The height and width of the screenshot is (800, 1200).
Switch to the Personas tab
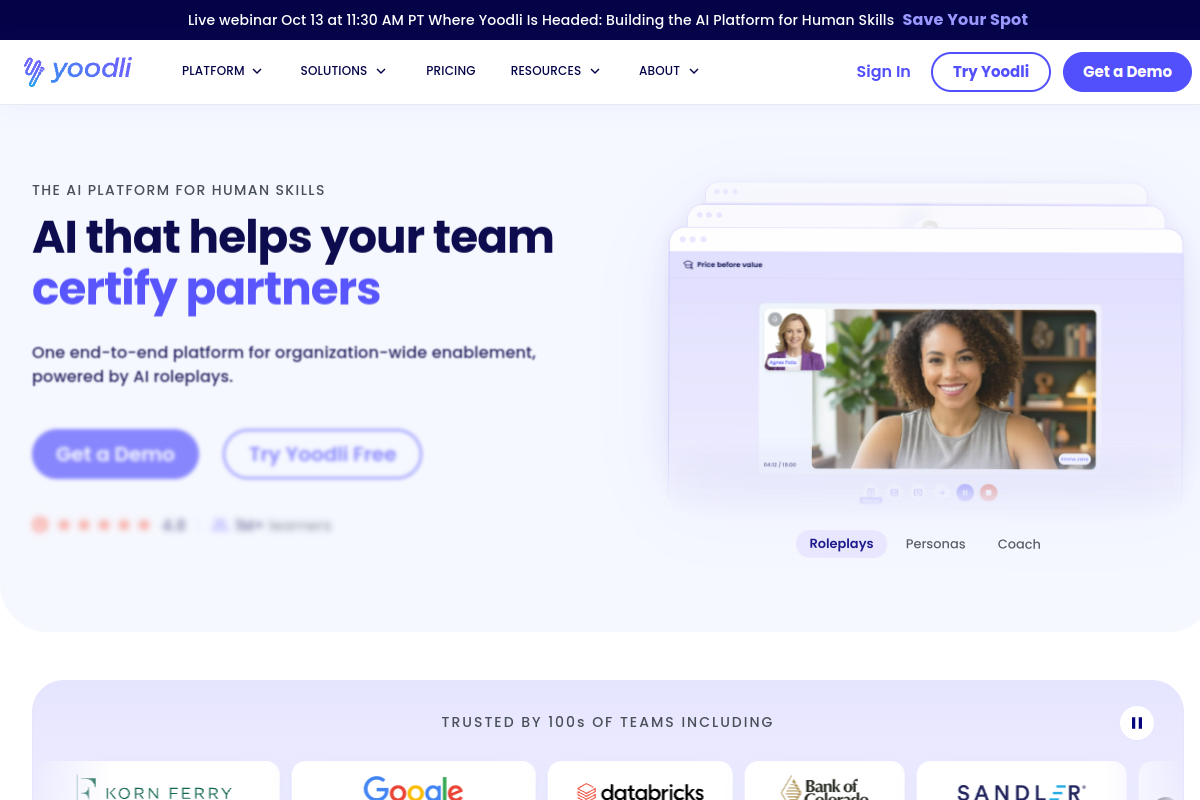pos(936,544)
